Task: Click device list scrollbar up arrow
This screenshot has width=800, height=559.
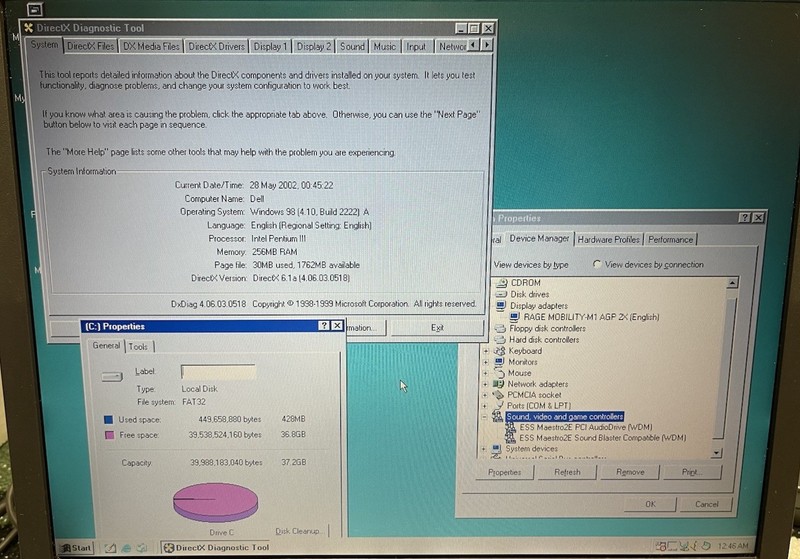Action: point(732,283)
